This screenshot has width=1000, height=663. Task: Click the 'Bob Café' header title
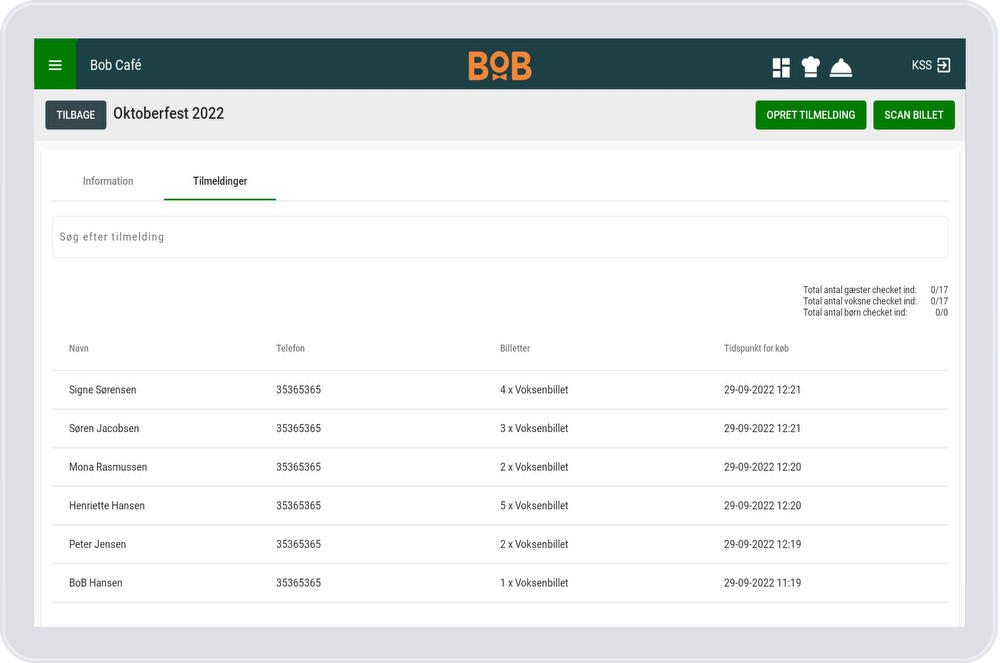(x=115, y=65)
